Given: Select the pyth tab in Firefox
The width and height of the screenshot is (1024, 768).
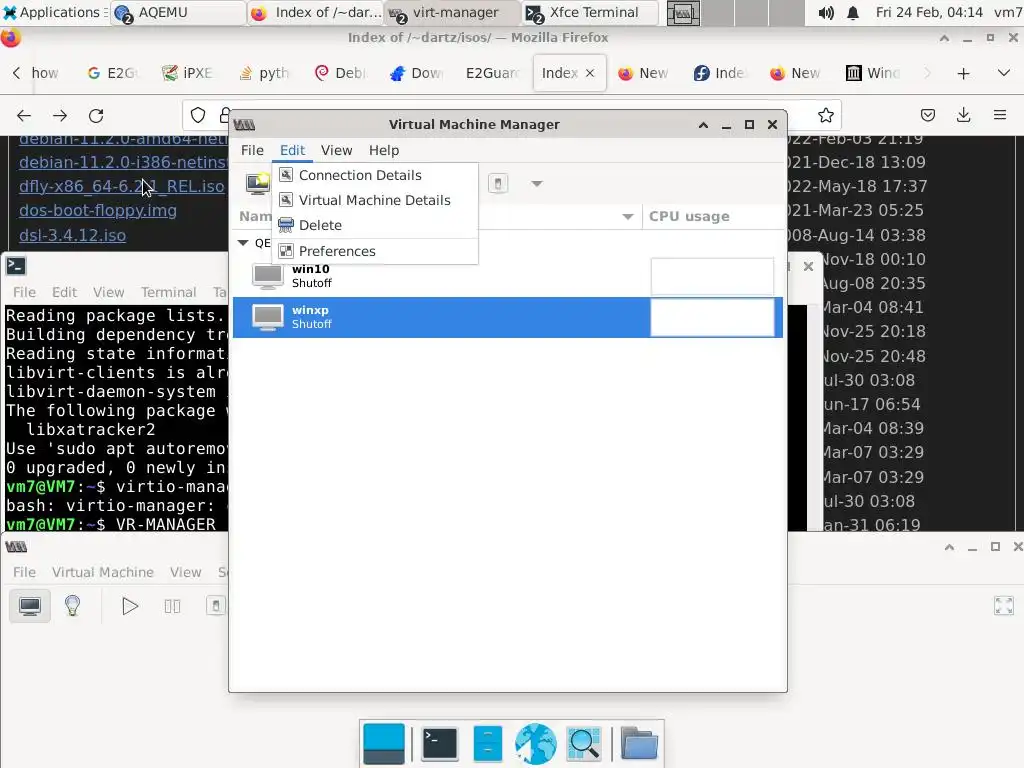Looking at the screenshot, I should 264,73.
